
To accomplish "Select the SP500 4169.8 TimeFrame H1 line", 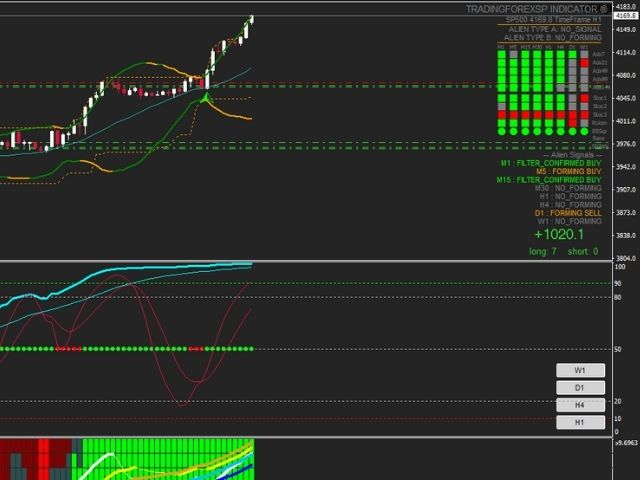I will point(553,20).
